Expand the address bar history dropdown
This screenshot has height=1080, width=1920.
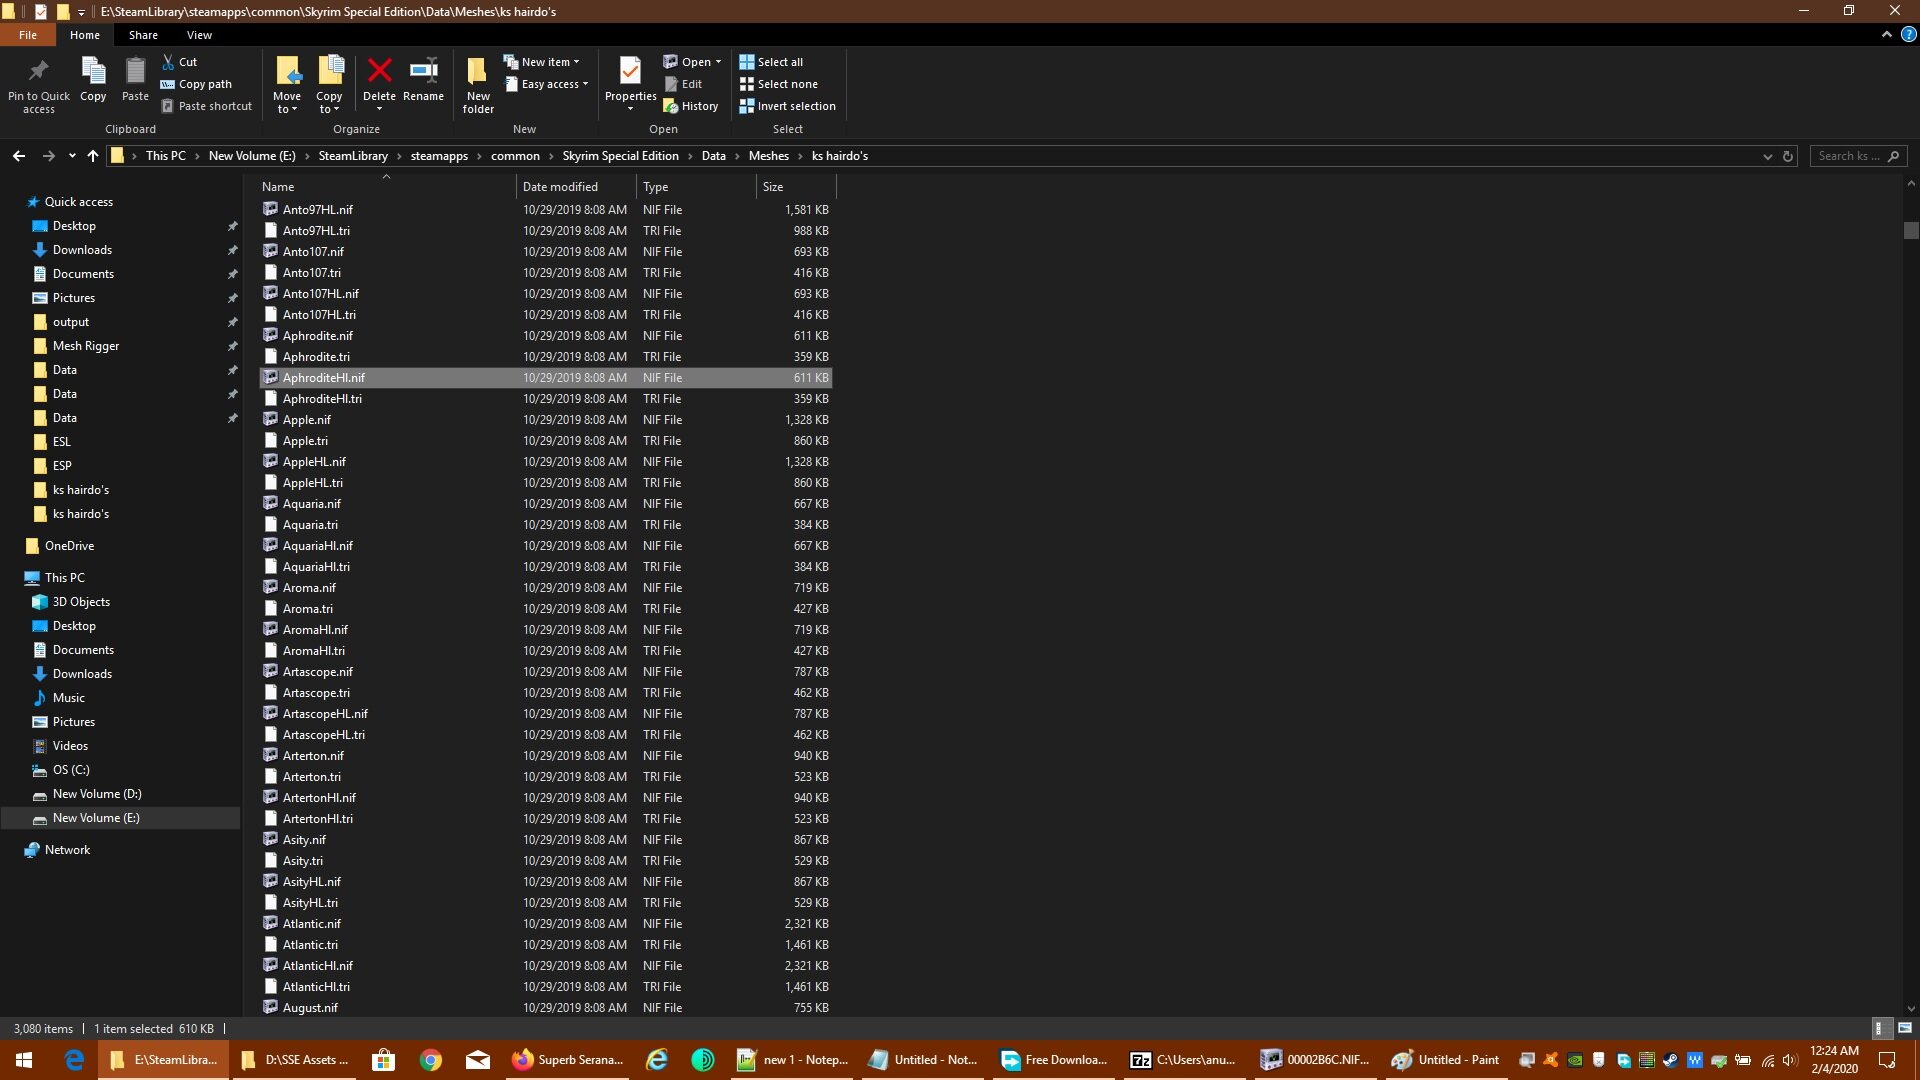(x=1767, y=156)
